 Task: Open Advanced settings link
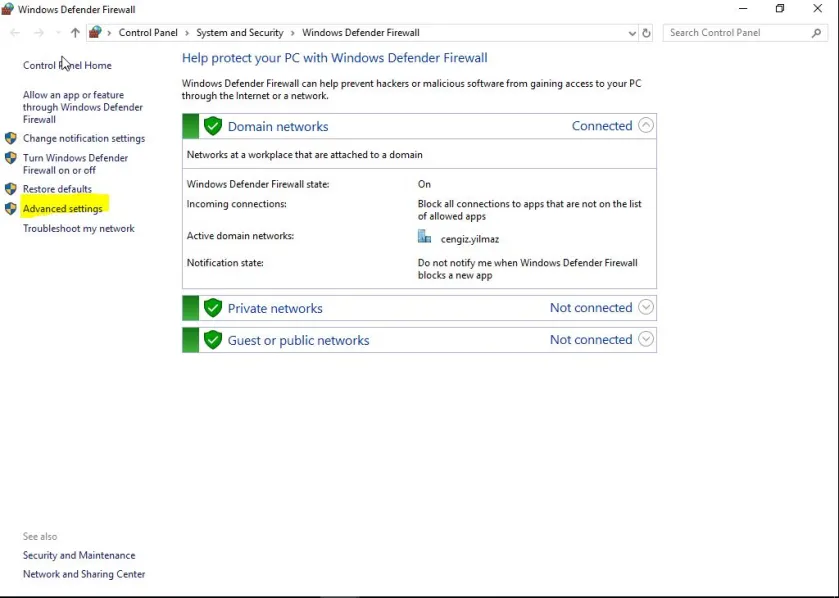point(63,209)
